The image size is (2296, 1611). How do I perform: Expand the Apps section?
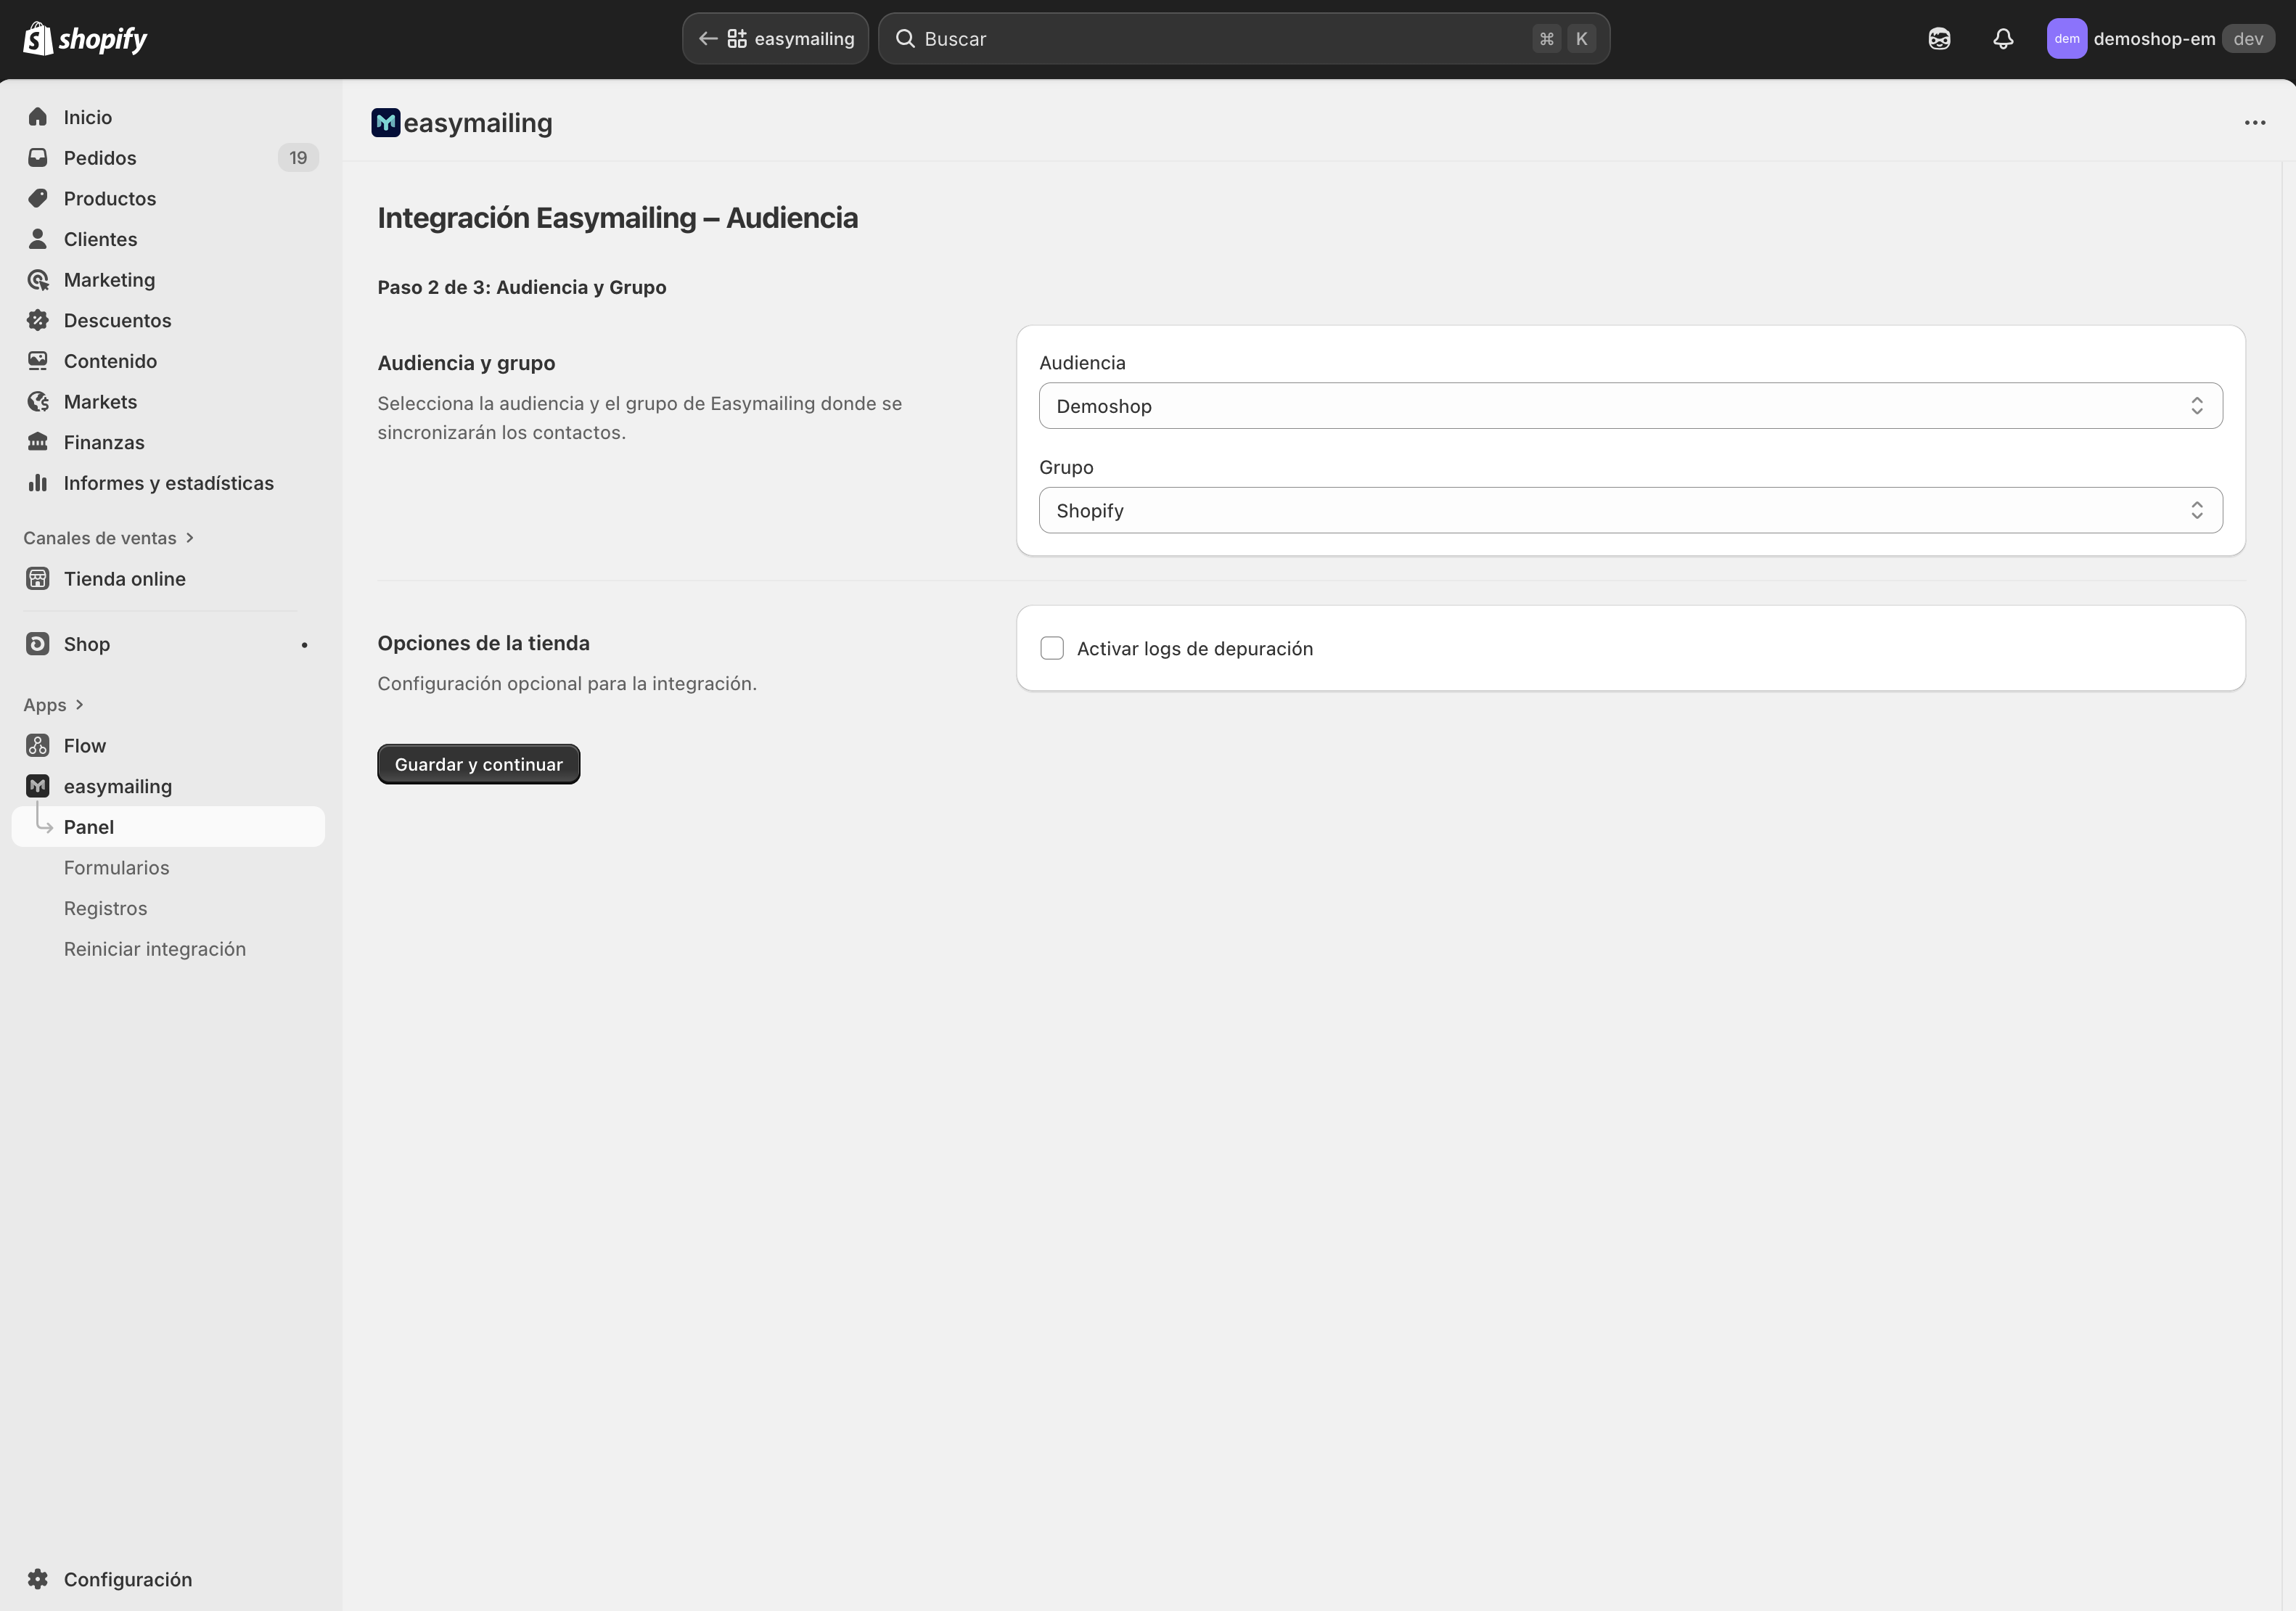53,705
